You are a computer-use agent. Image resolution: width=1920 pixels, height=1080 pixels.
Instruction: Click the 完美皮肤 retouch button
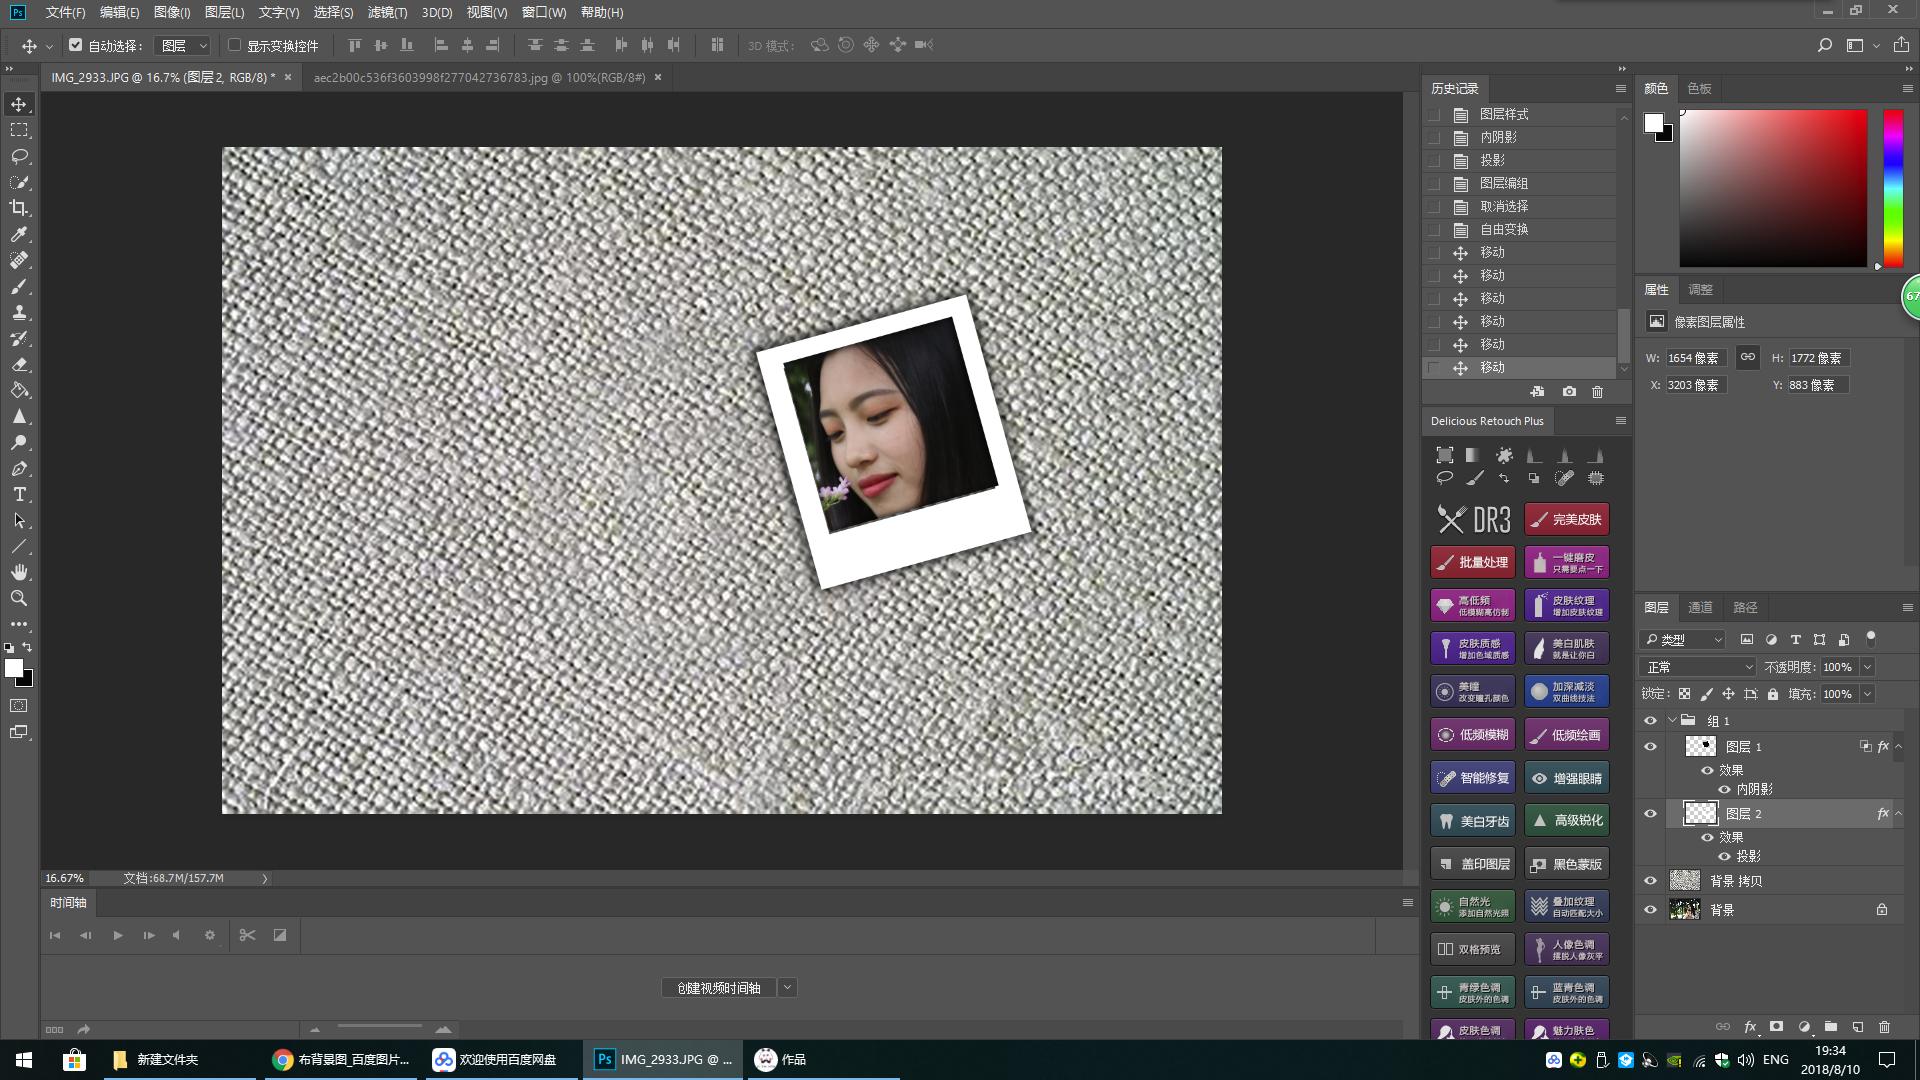click(x=1566, y=519)
